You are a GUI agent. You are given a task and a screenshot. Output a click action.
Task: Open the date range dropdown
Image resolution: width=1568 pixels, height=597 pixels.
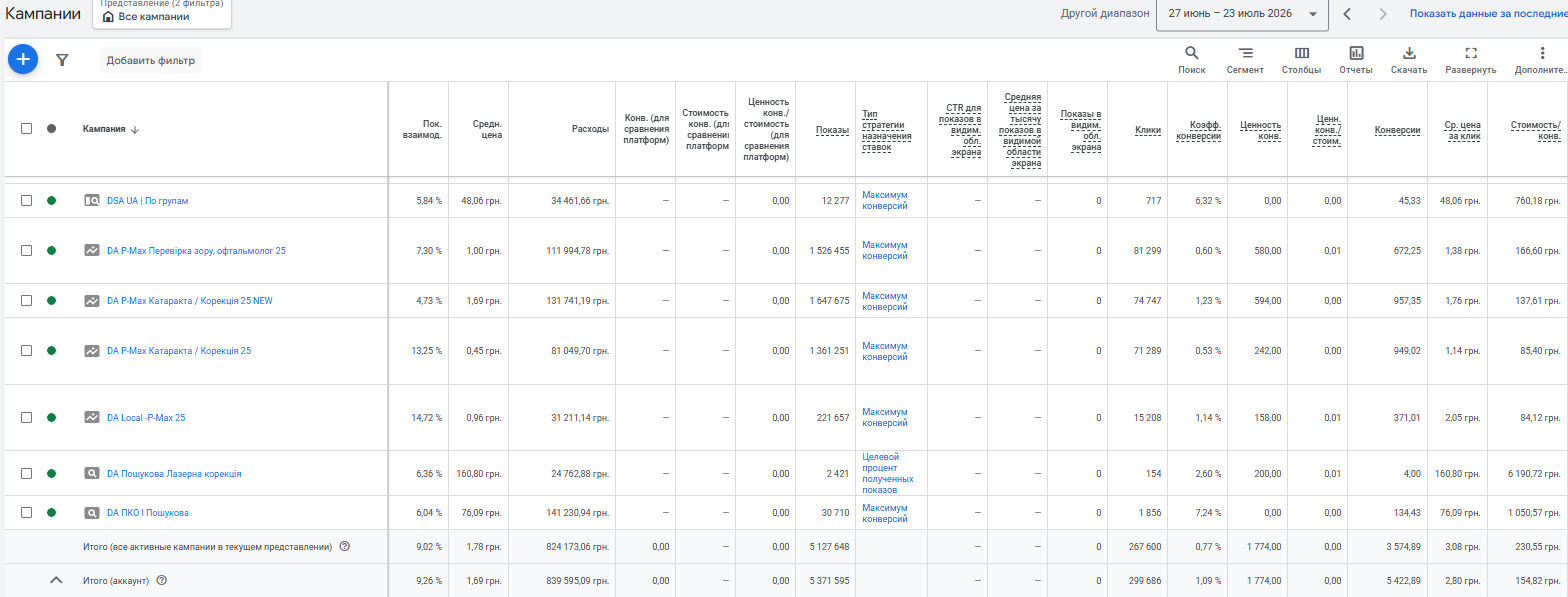tap(1242, 14)
